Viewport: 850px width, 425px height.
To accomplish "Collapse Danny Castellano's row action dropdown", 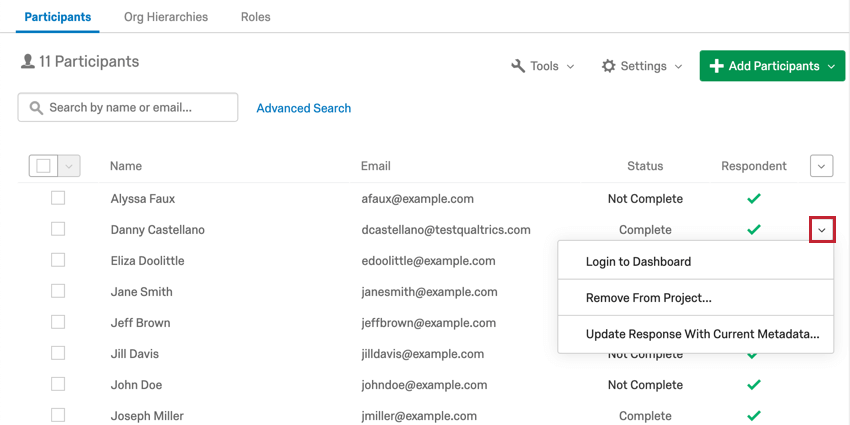I will click(822, 230).
